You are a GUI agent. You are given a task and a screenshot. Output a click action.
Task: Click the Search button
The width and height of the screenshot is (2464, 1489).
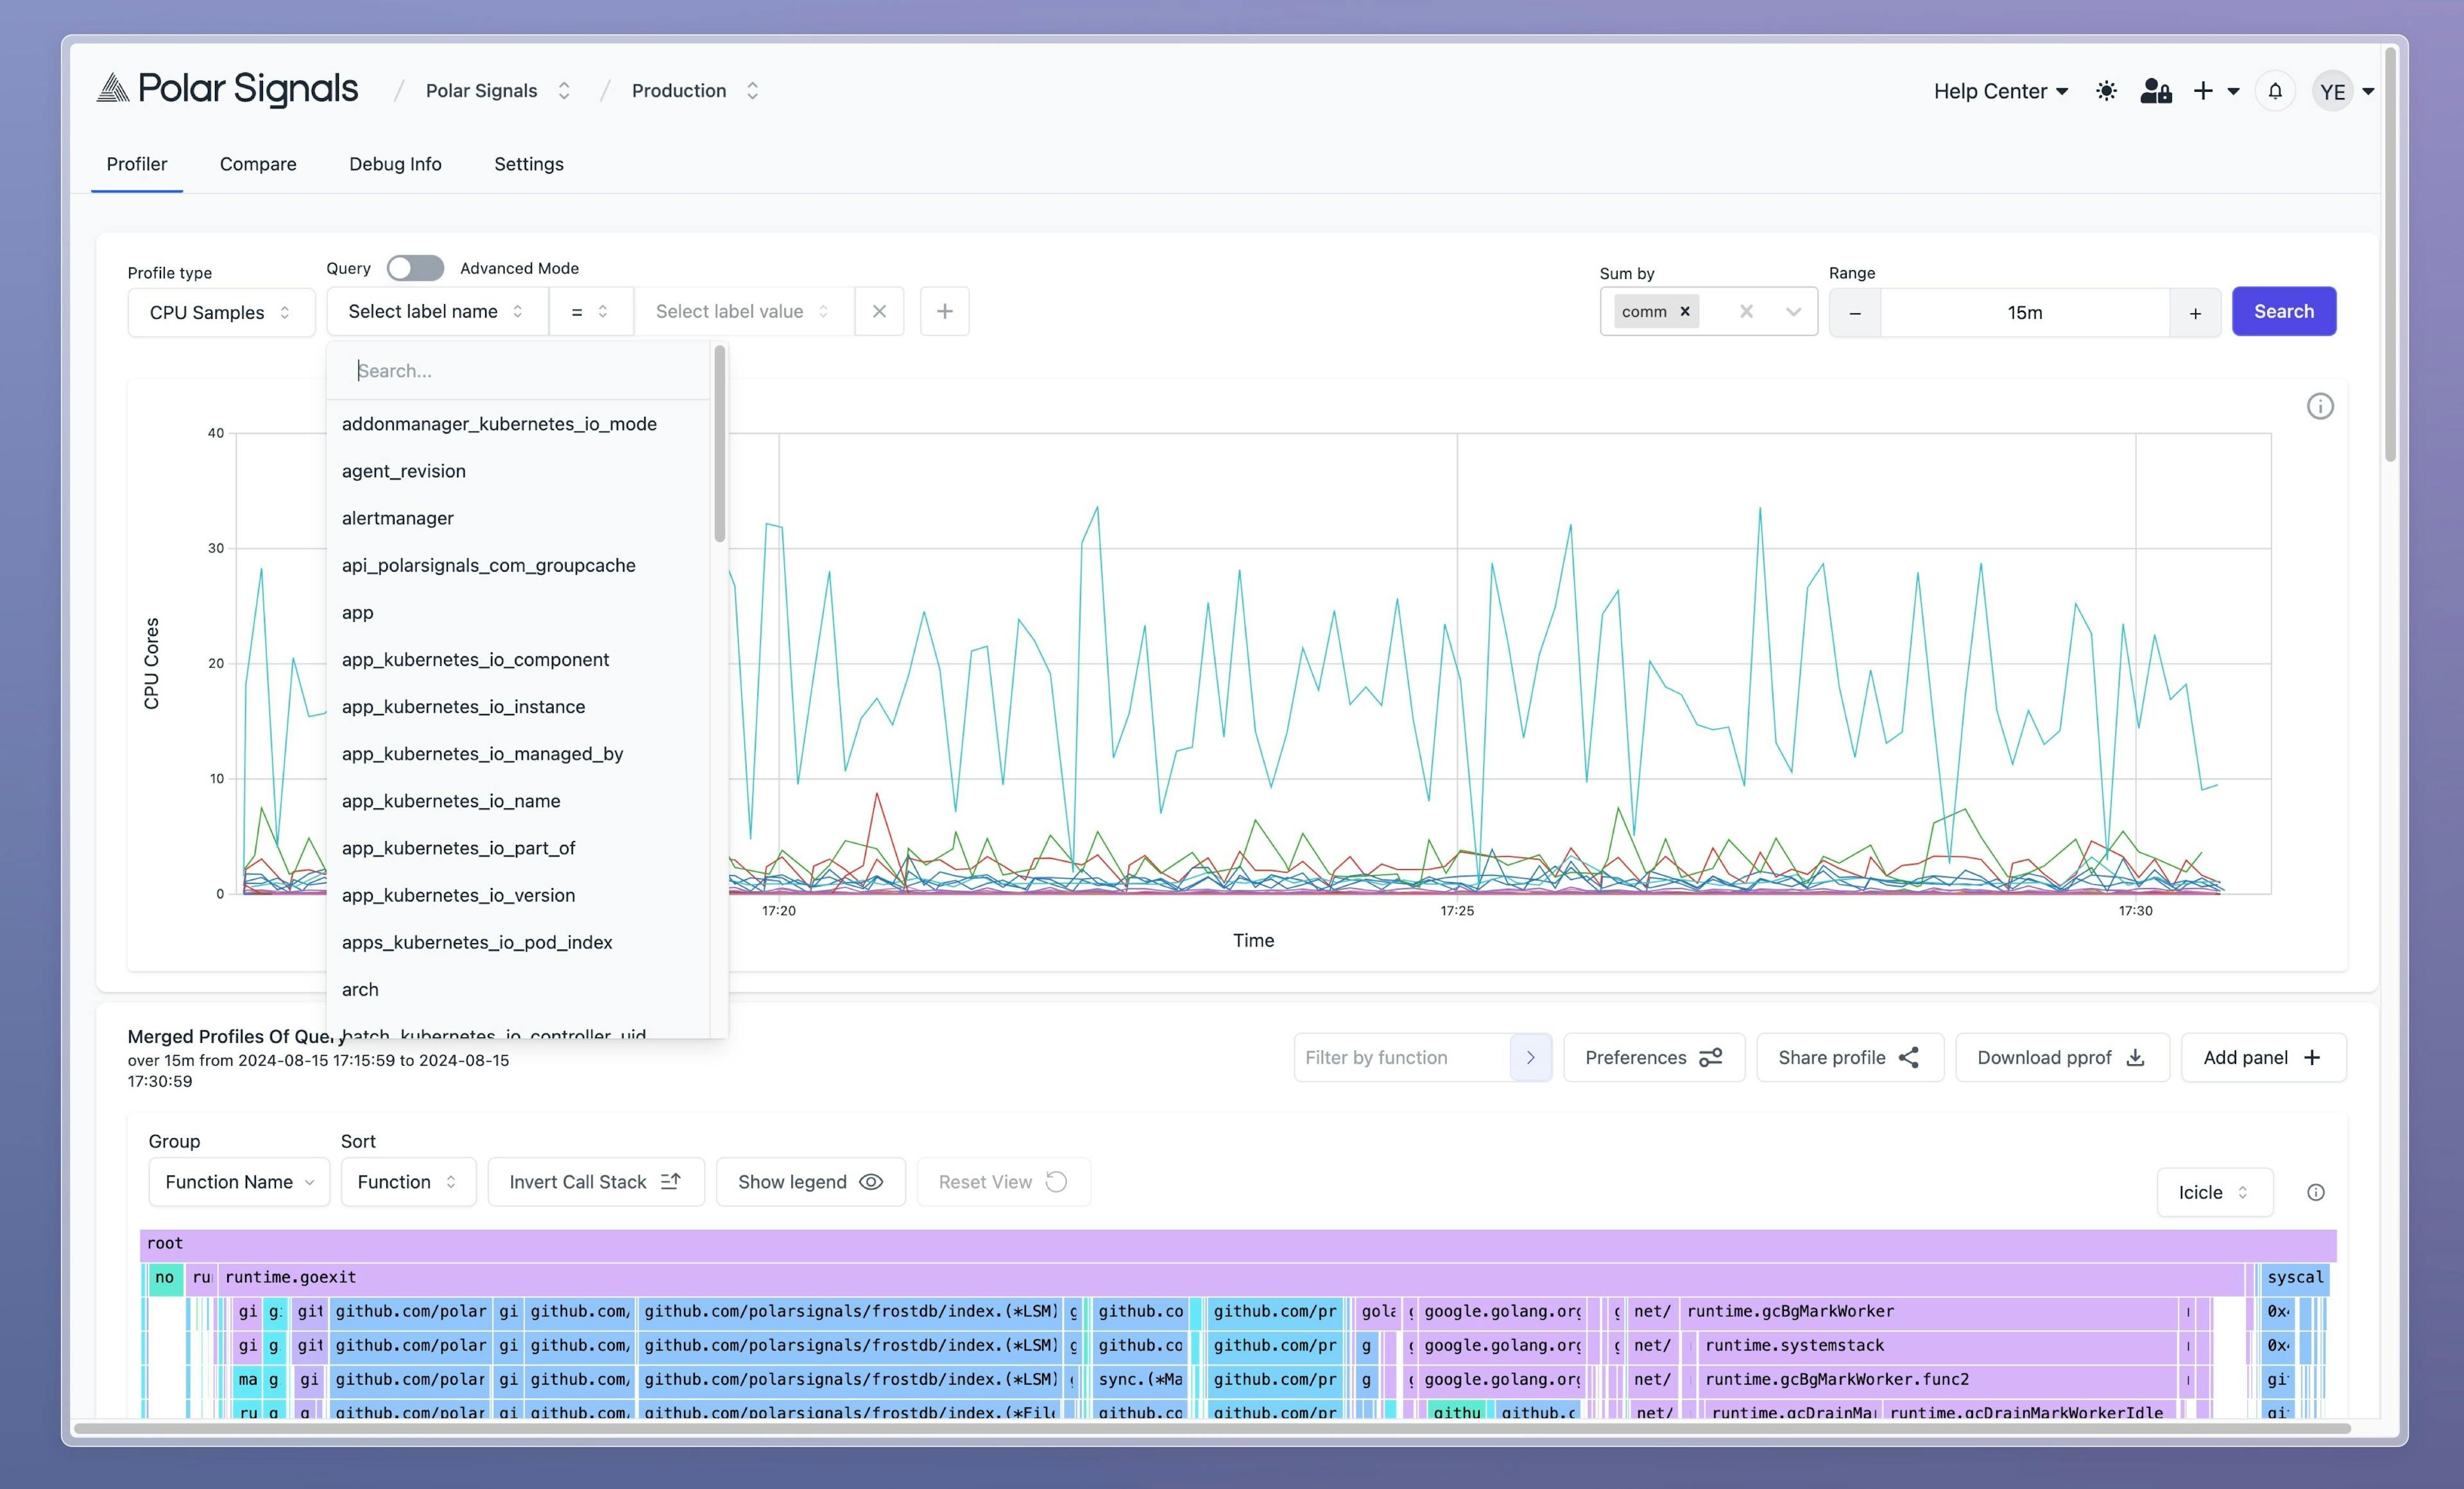[2284, 311]
